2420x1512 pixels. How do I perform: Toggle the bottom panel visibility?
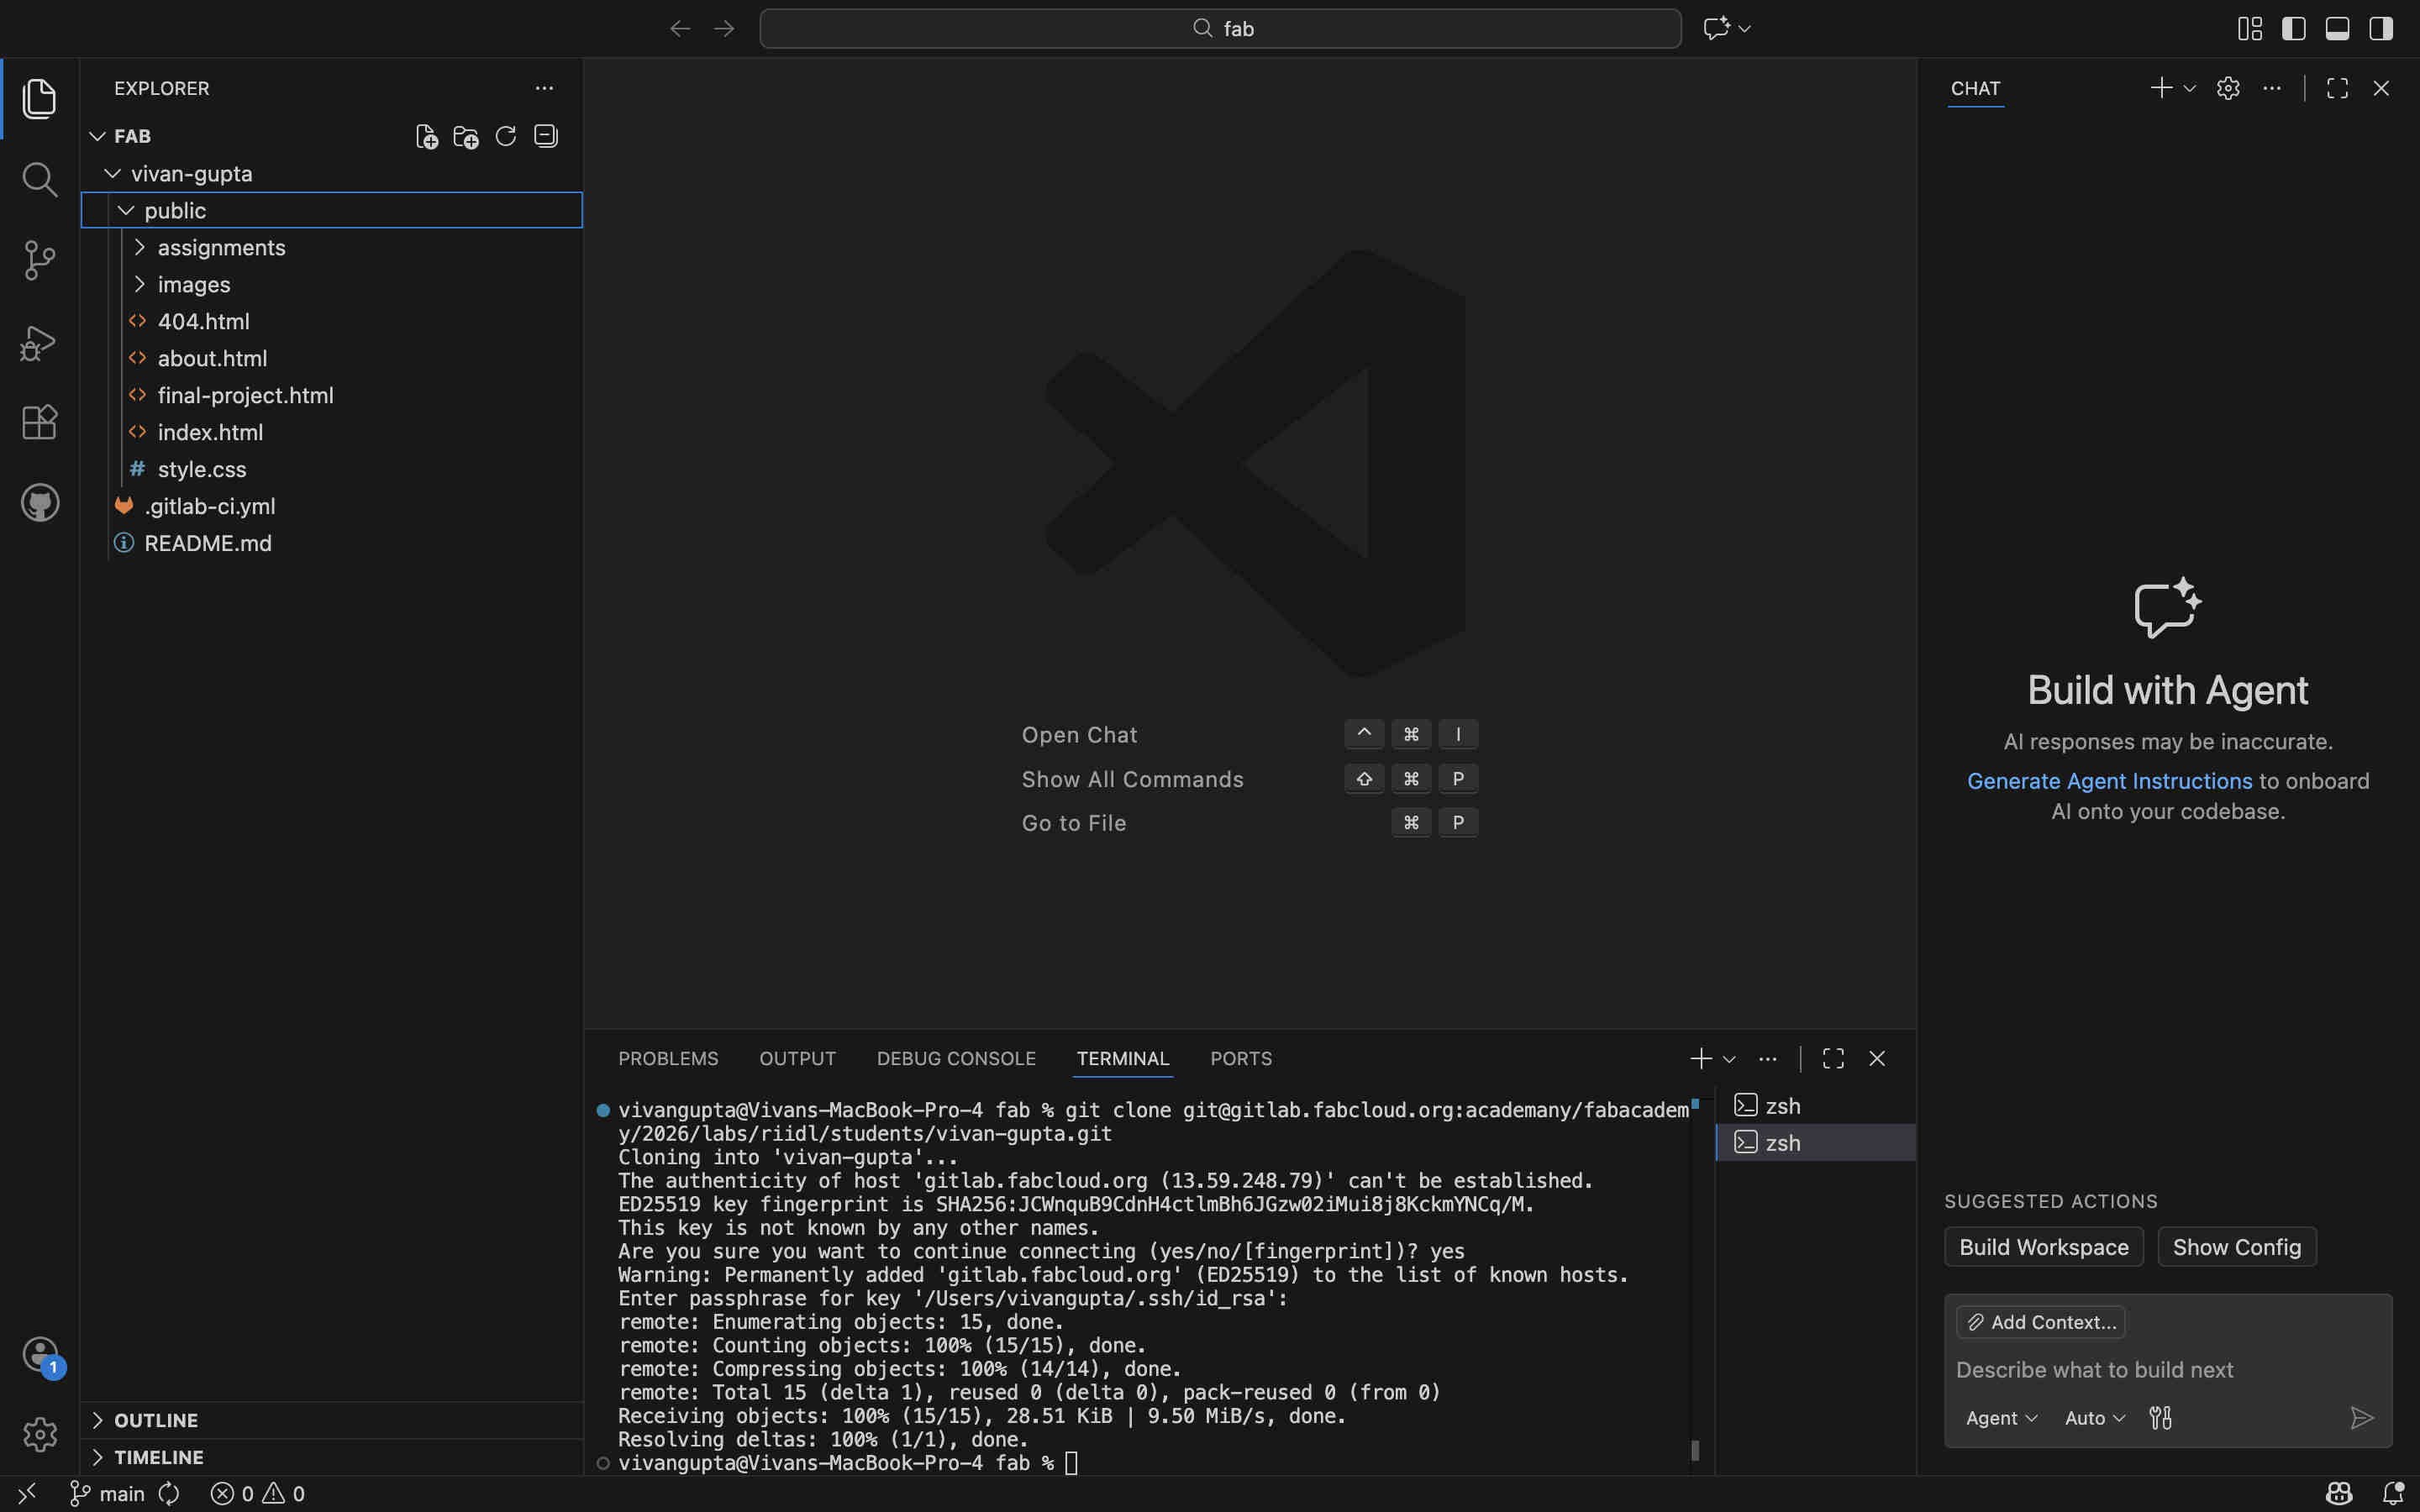2337,28
